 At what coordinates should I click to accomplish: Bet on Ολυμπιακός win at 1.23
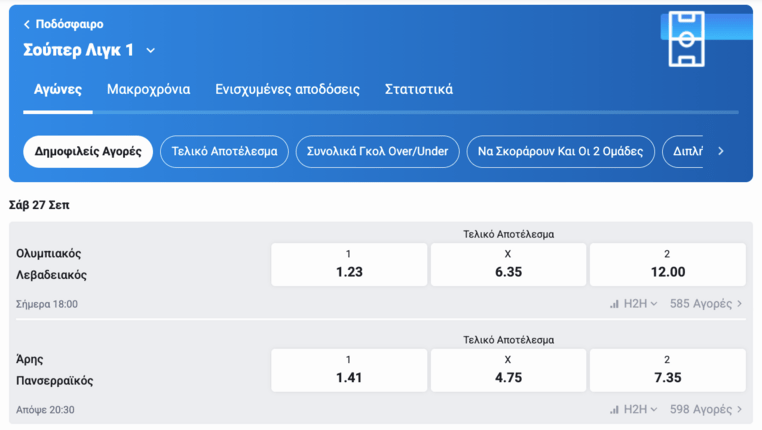point(349,264)
